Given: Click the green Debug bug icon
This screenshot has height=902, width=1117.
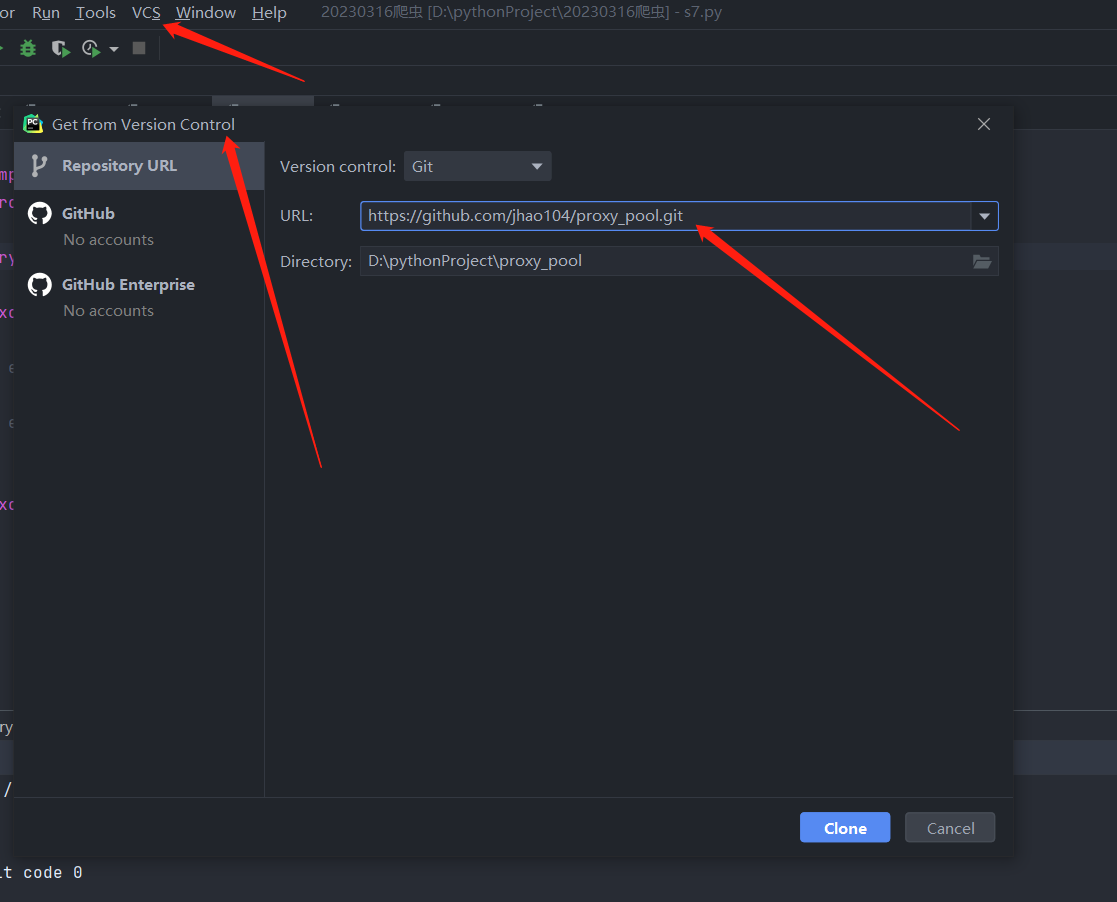Looking at the screenshot, I should pos(28,48).
